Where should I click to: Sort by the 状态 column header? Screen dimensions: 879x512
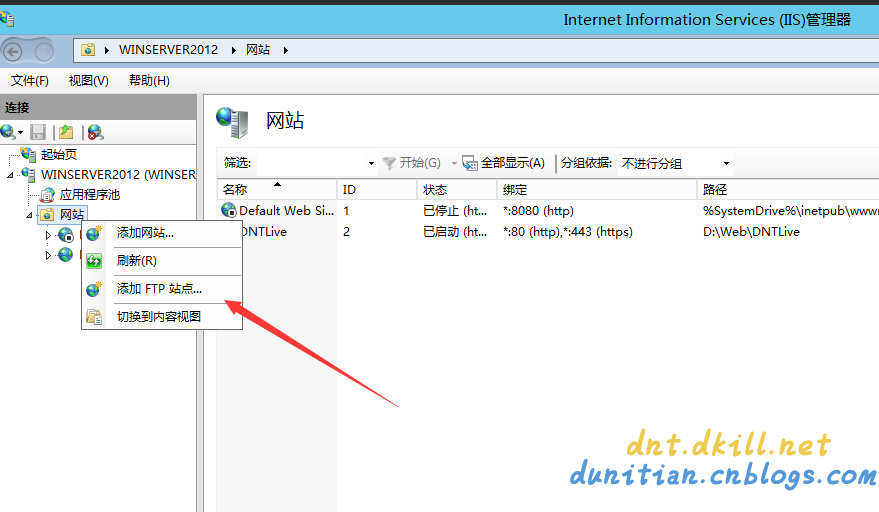[x=457, y=190]
